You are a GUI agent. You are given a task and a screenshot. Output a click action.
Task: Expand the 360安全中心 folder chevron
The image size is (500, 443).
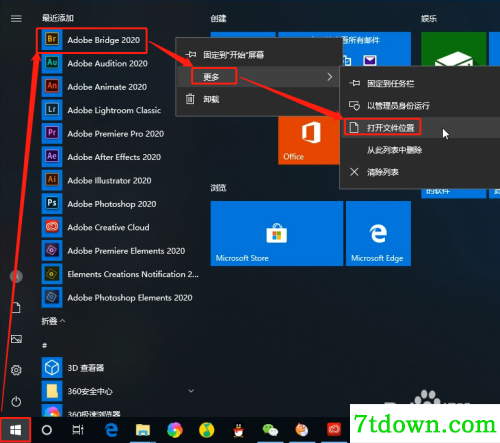pyautogui.click(x=191, y=391)
